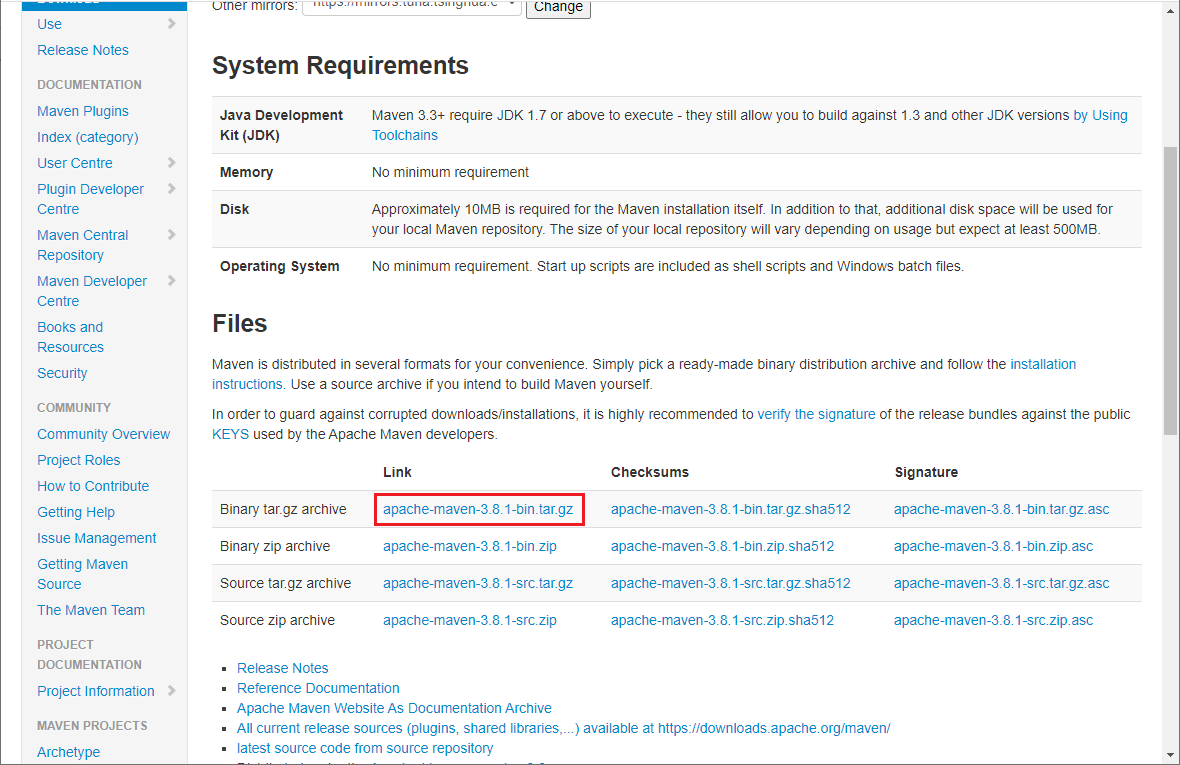This screenshot has width=1180, height=765.
Task: Click the 'Binary tar.gz archive' row label
Action: coord(283,509)
